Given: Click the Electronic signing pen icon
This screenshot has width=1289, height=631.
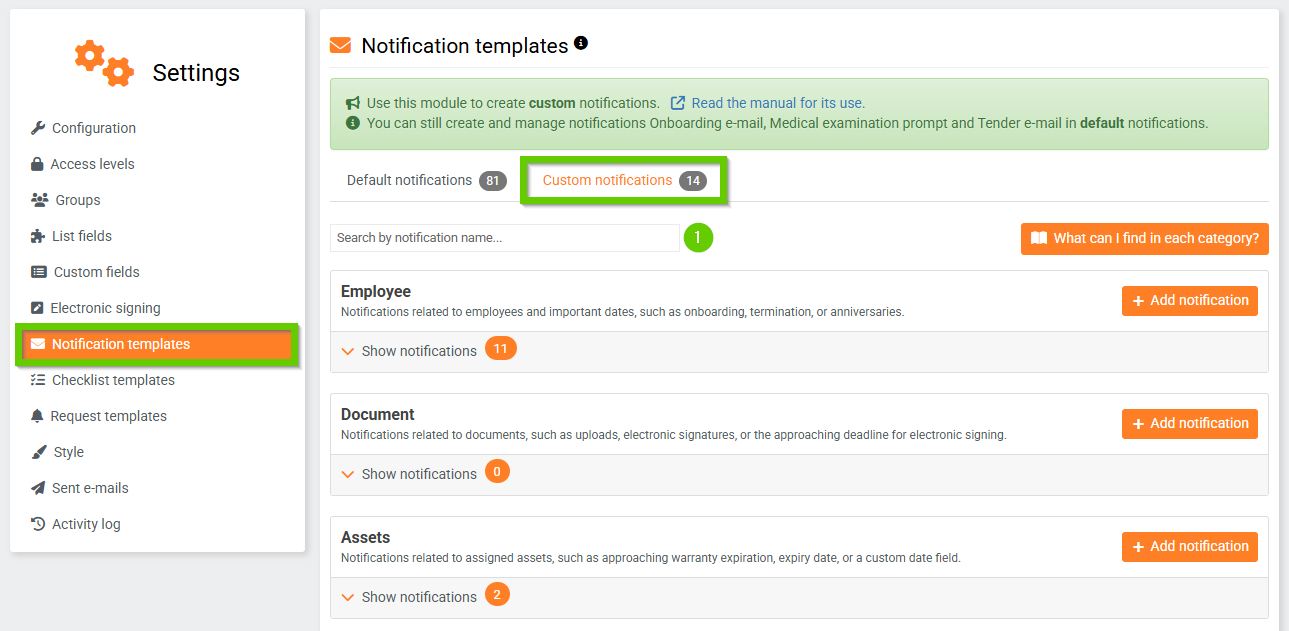Looking at the screenshot, I should click(37, 308).
